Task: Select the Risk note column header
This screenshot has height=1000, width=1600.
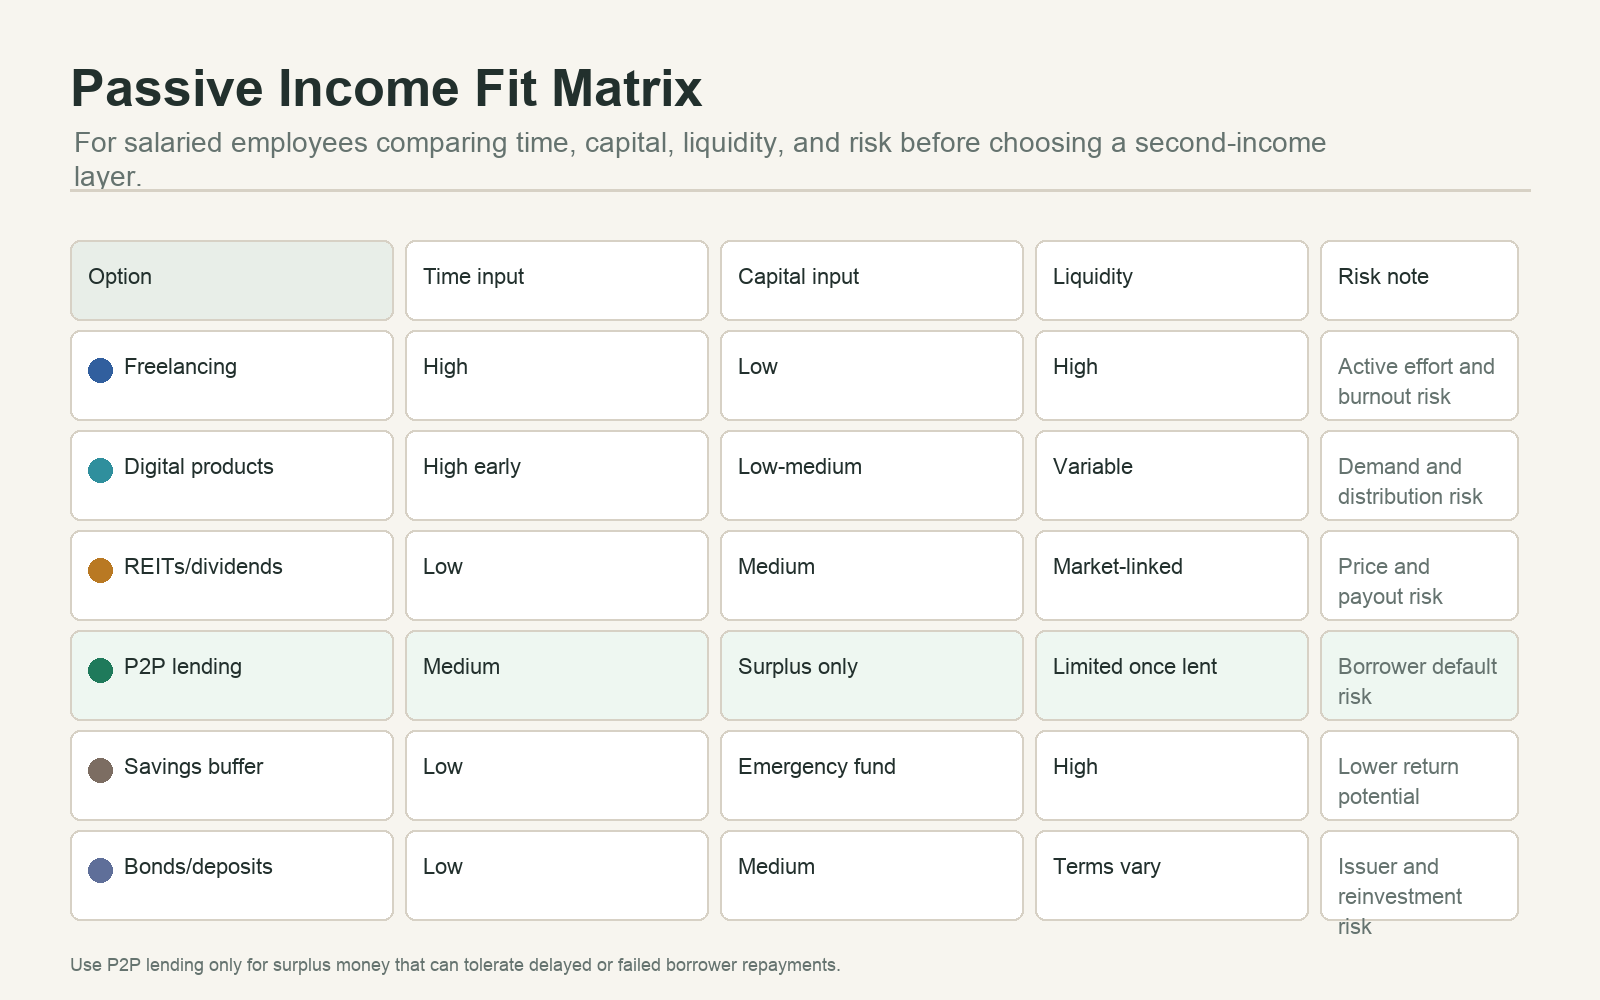Action: coord(1419,280)
